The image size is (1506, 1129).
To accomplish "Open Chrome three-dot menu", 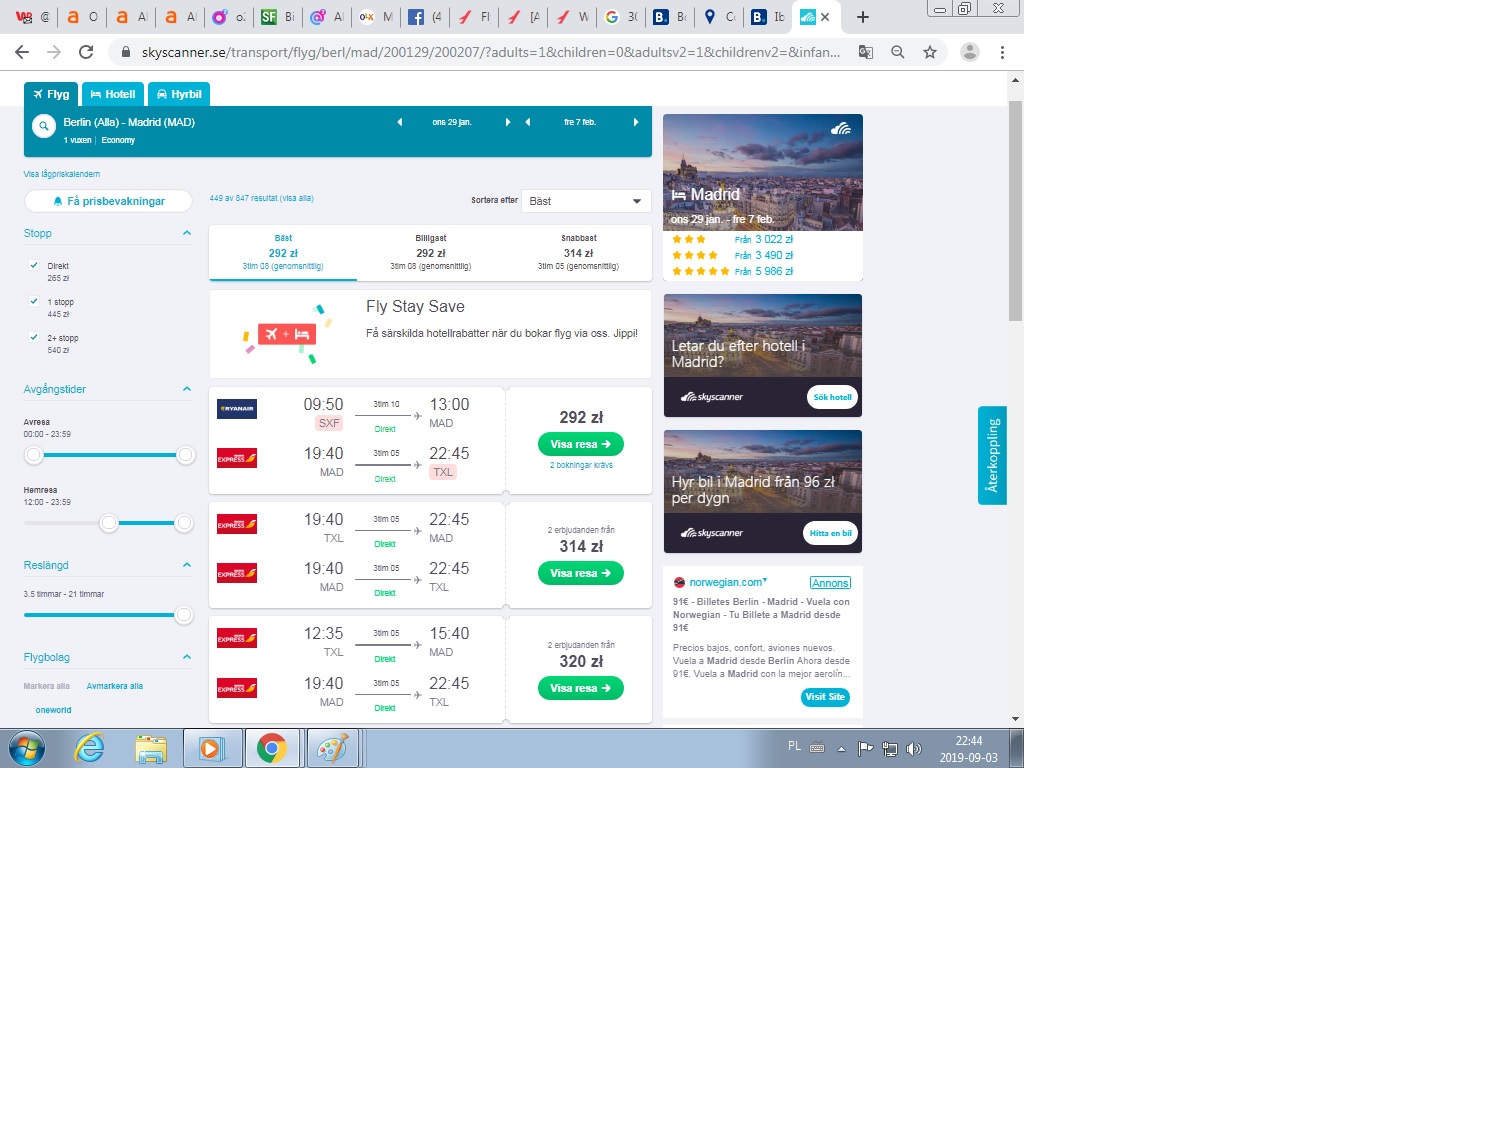I will [1002, 52].
